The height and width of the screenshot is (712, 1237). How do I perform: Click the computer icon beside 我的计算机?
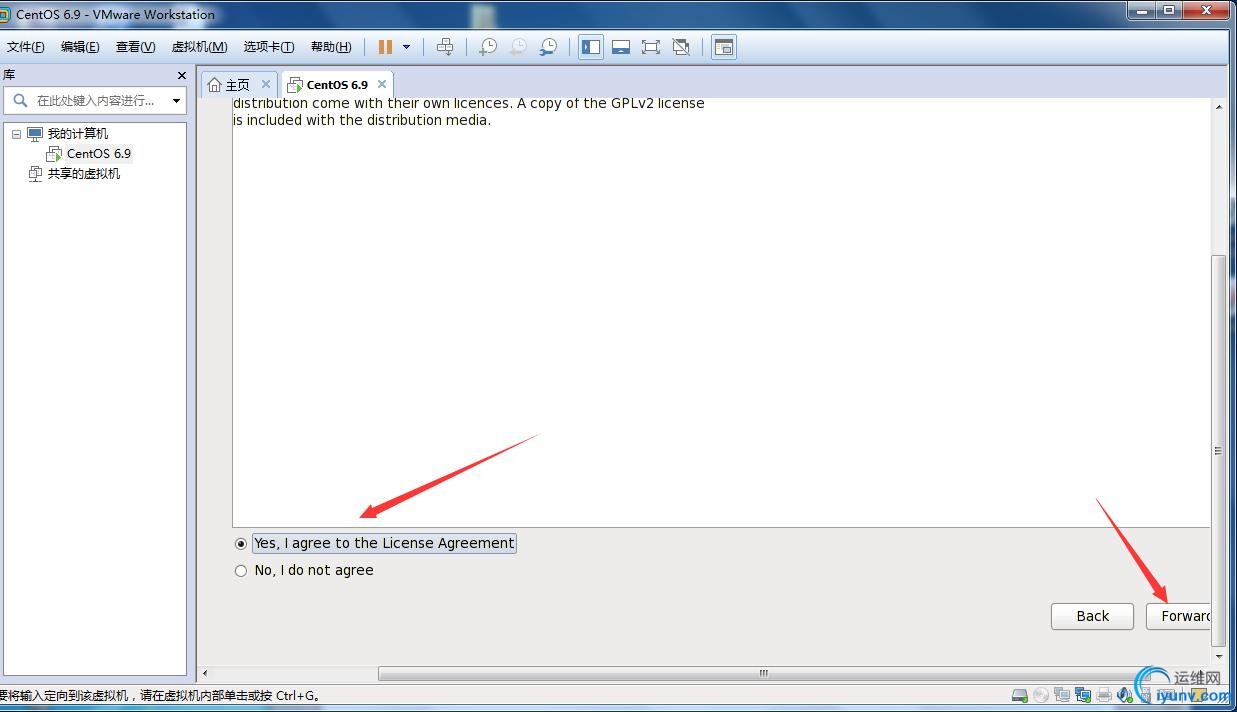tap(35, 134)
